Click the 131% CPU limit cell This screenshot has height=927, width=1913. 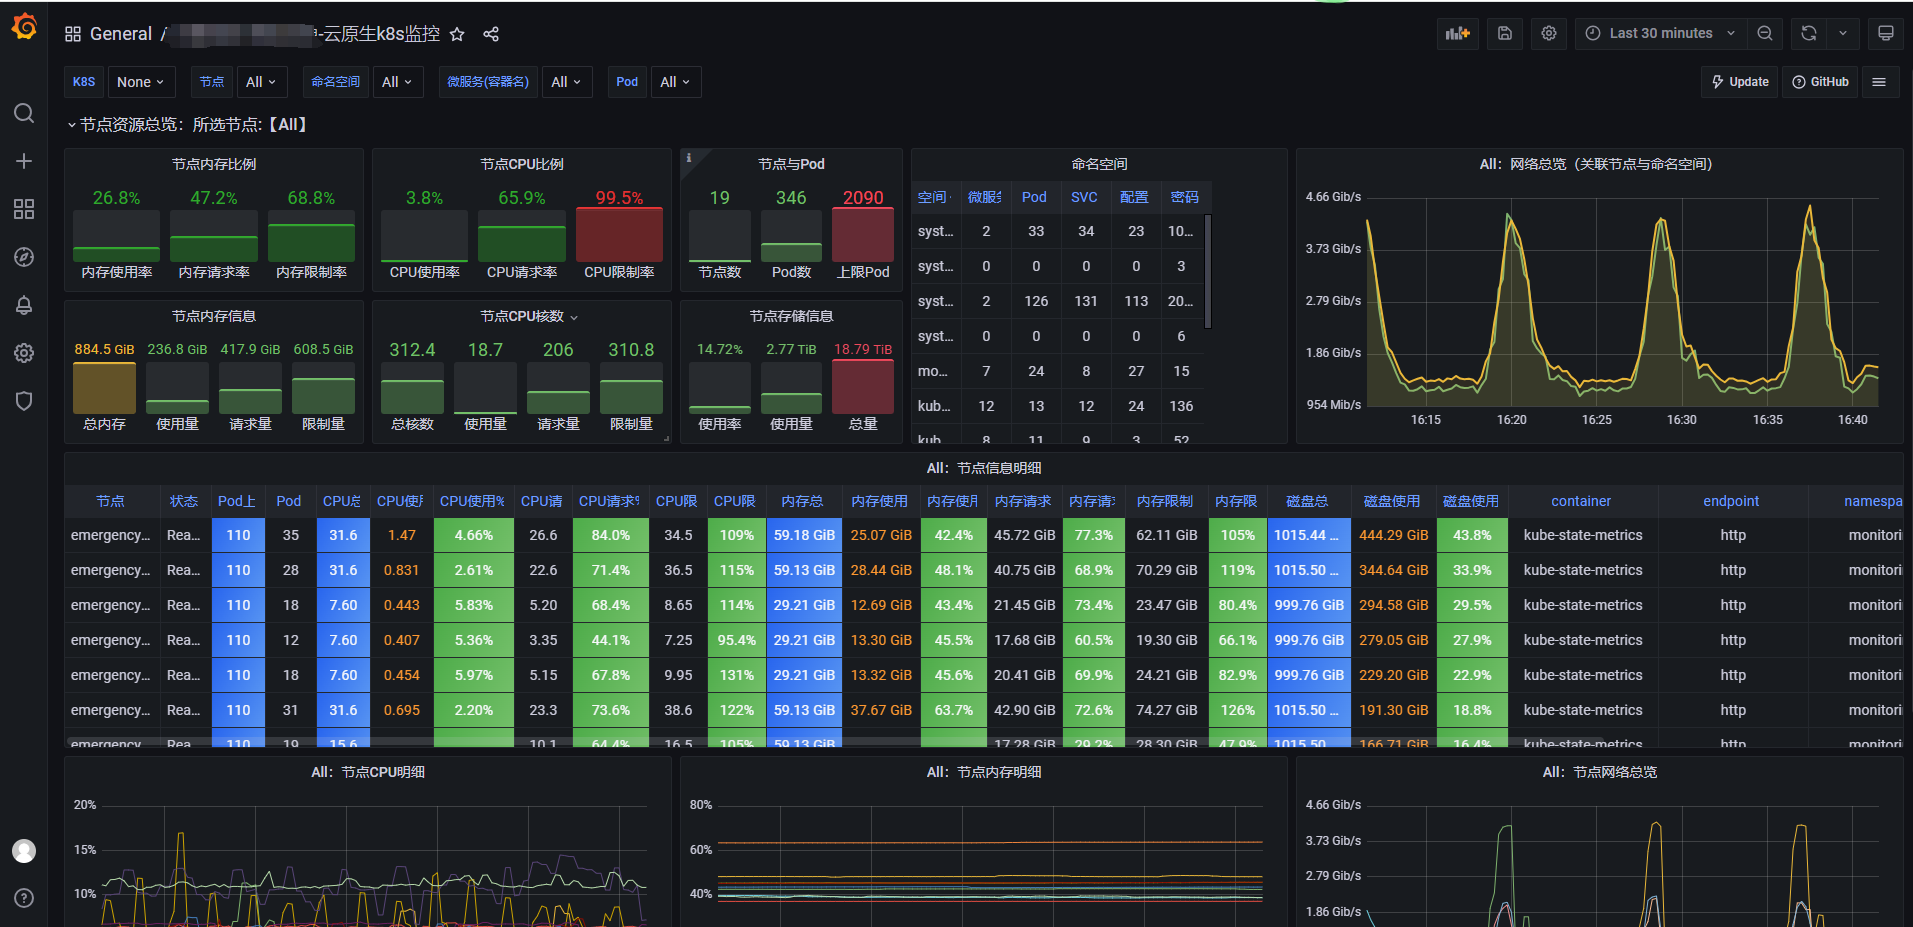coord(736,675)
